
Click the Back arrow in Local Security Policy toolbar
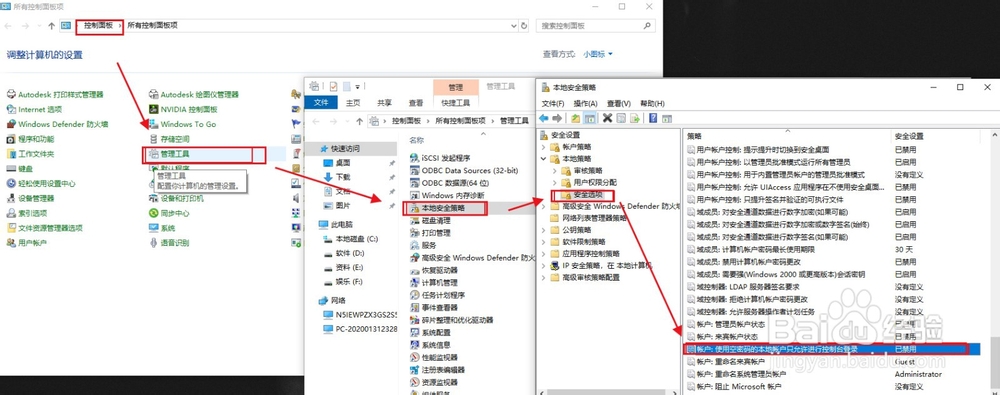(543, 118)
